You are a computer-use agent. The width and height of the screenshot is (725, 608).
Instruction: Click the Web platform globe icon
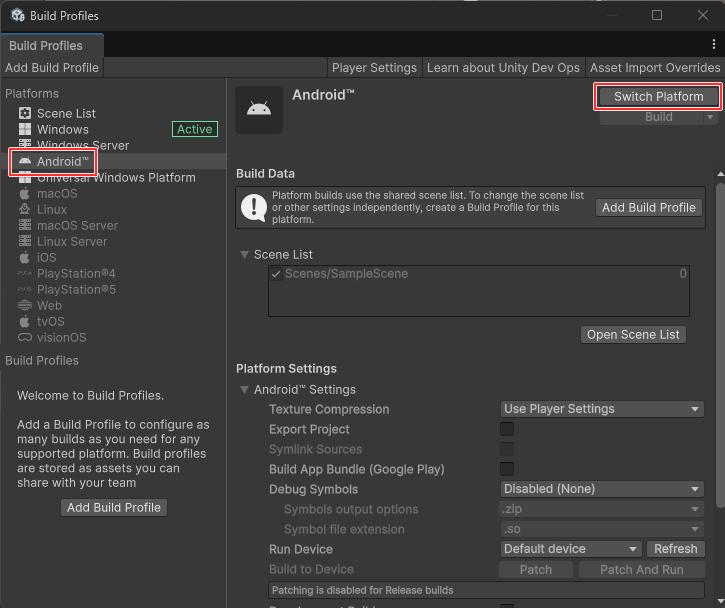tap(26, 305)
